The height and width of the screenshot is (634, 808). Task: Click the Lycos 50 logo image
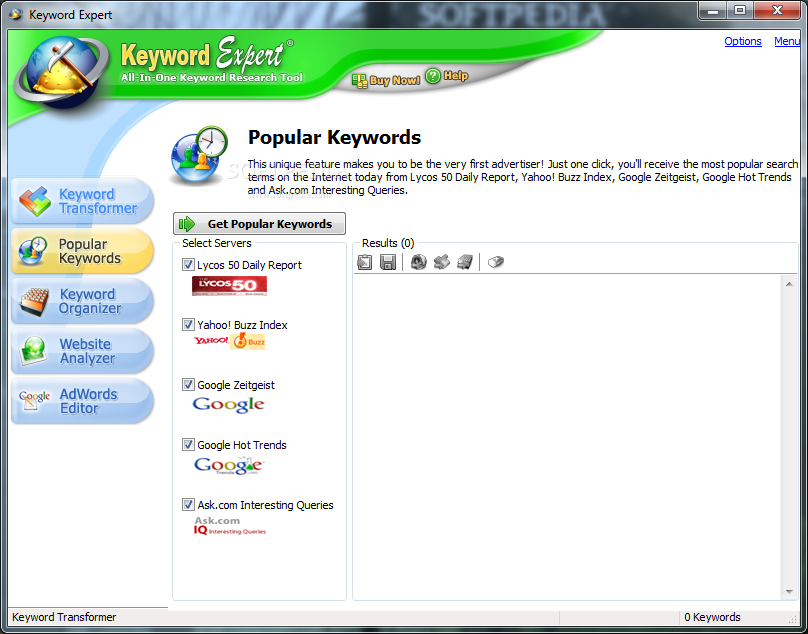pyautogui.click(x=229, y=286)
